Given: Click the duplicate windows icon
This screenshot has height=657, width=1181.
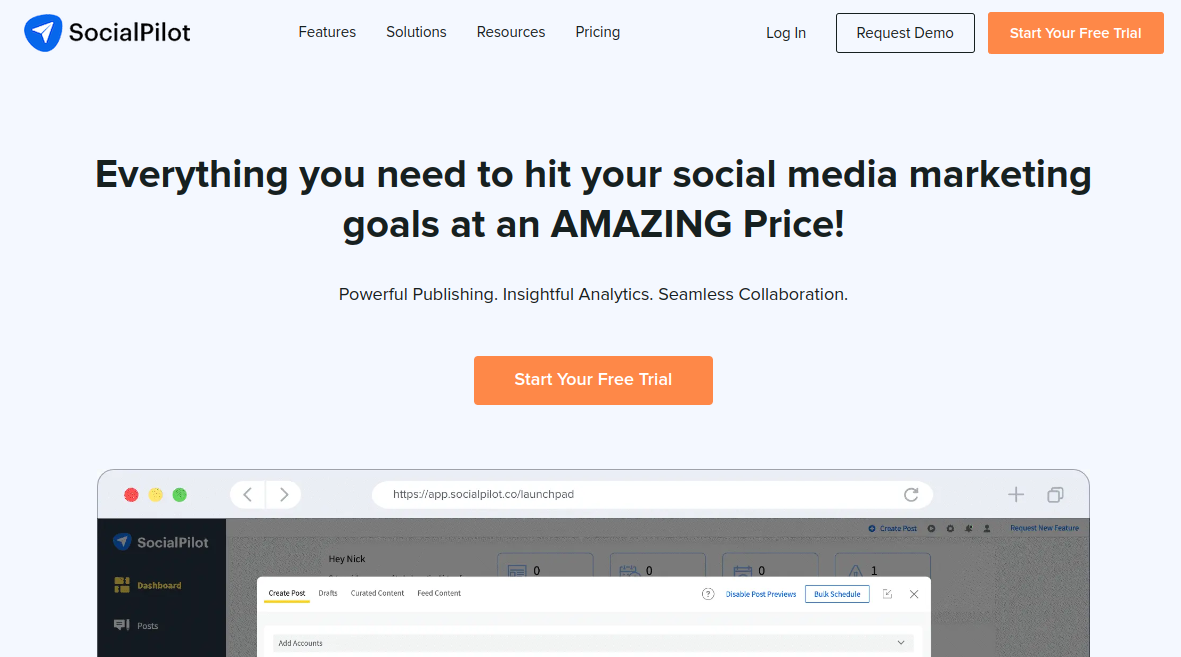Looking at the screenshot, I should (1055, 494).
